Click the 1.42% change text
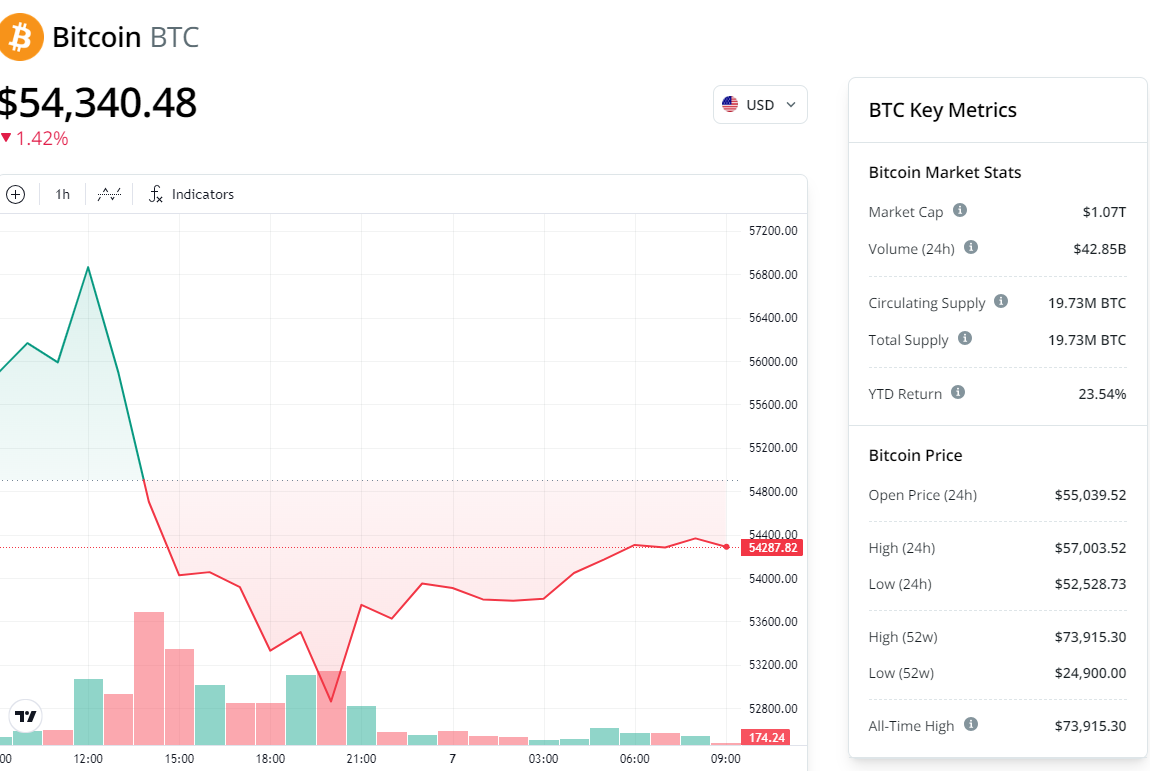The image size is (1150, 771). tap(42, 139)
